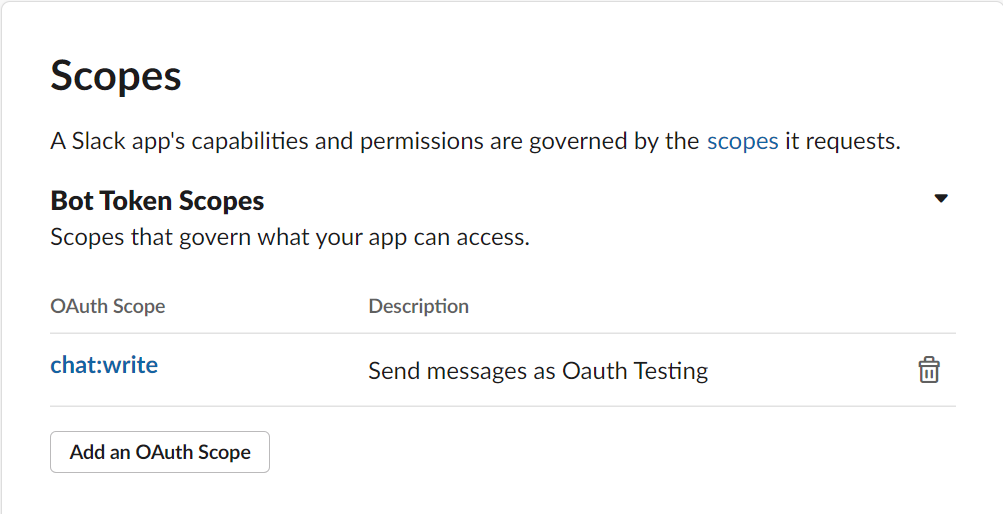This screenshot has width=1003, height=514.
Task: Select the OAuth Scope column header
Action: tap(108, 306)
